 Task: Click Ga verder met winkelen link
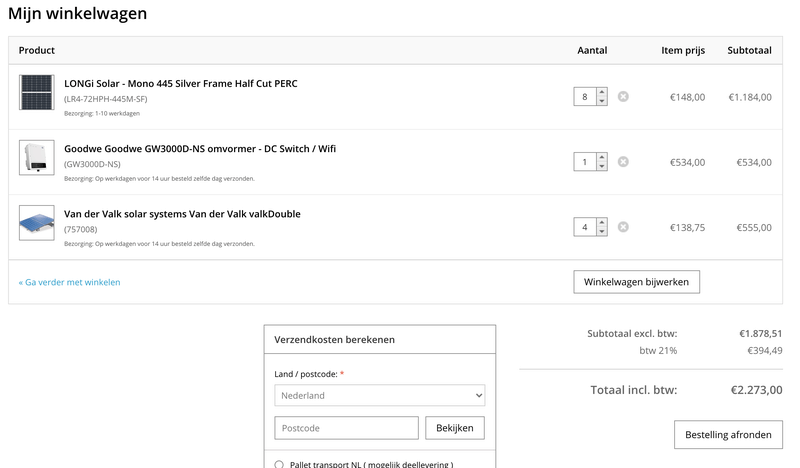click(x=69, y=282)
